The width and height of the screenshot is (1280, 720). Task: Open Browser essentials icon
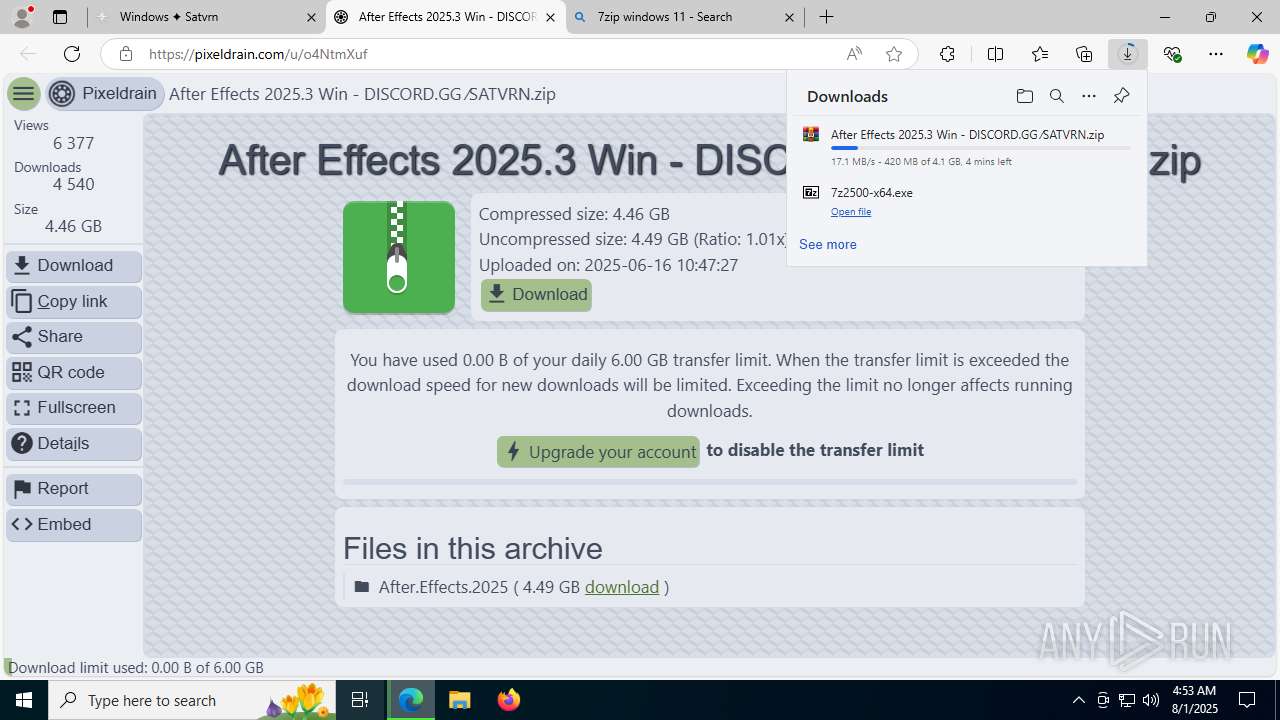1172,54
